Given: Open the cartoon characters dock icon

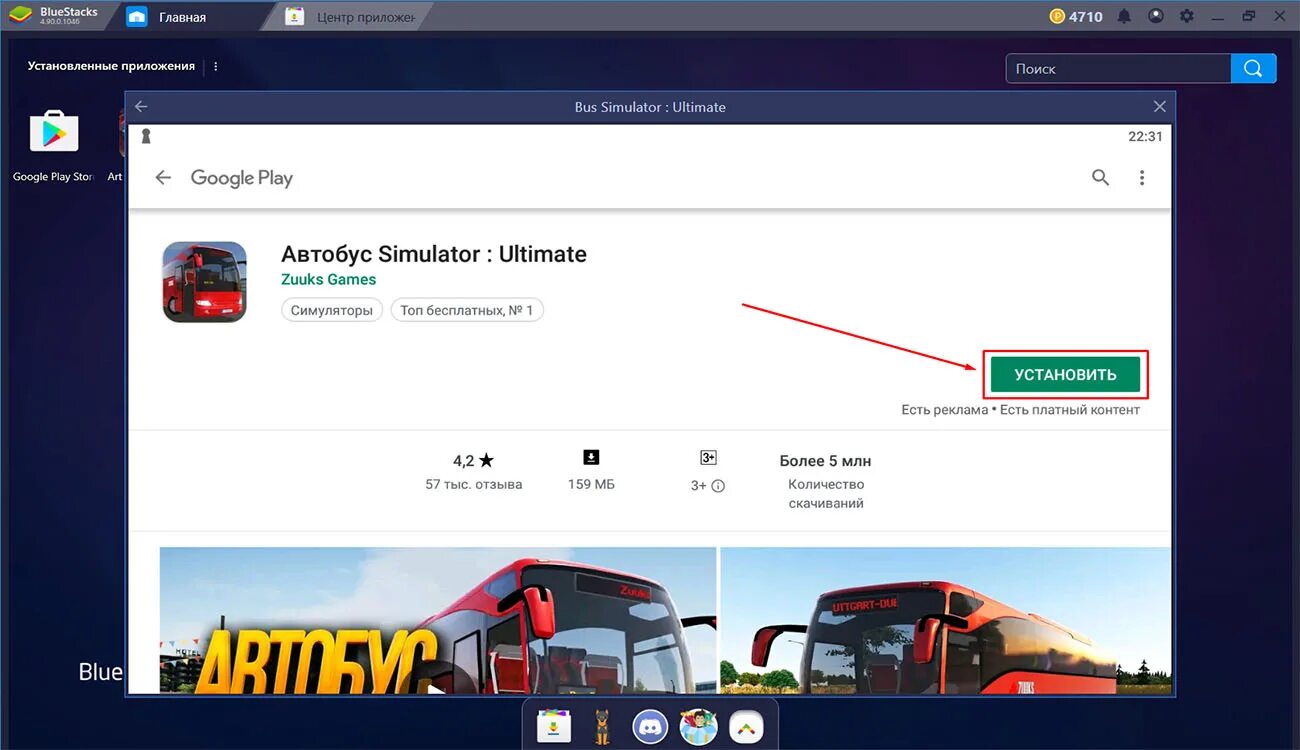Looking at the screenshot, I should [698, 726].
